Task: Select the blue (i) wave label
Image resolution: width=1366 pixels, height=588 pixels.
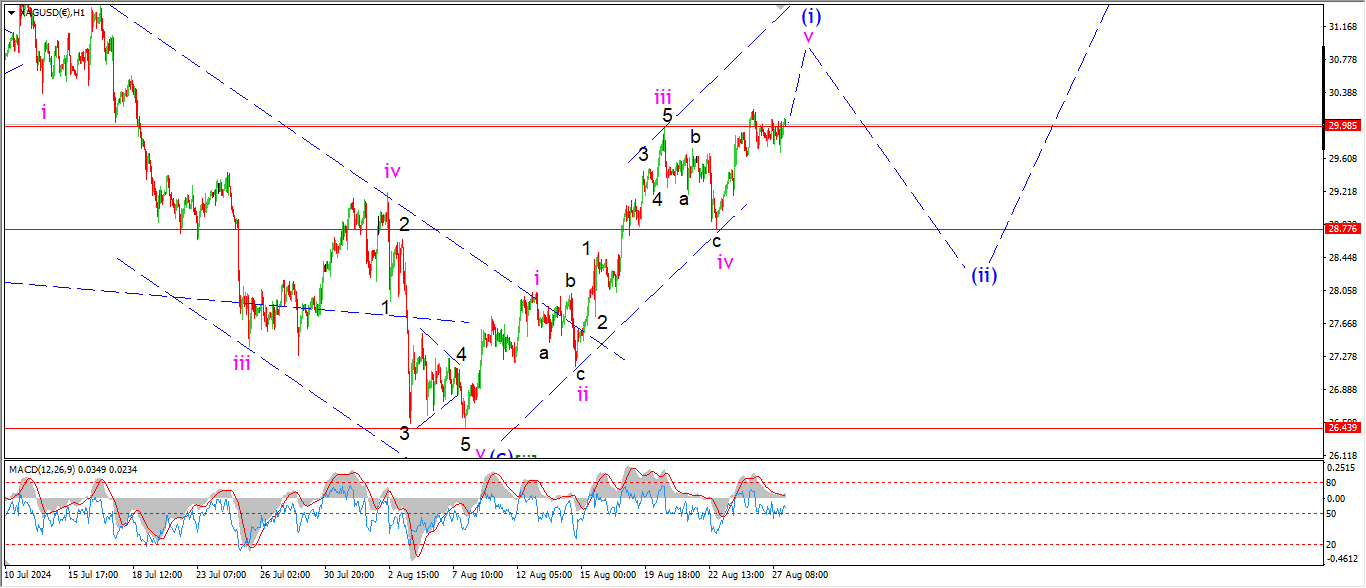Action: point(811,15)
